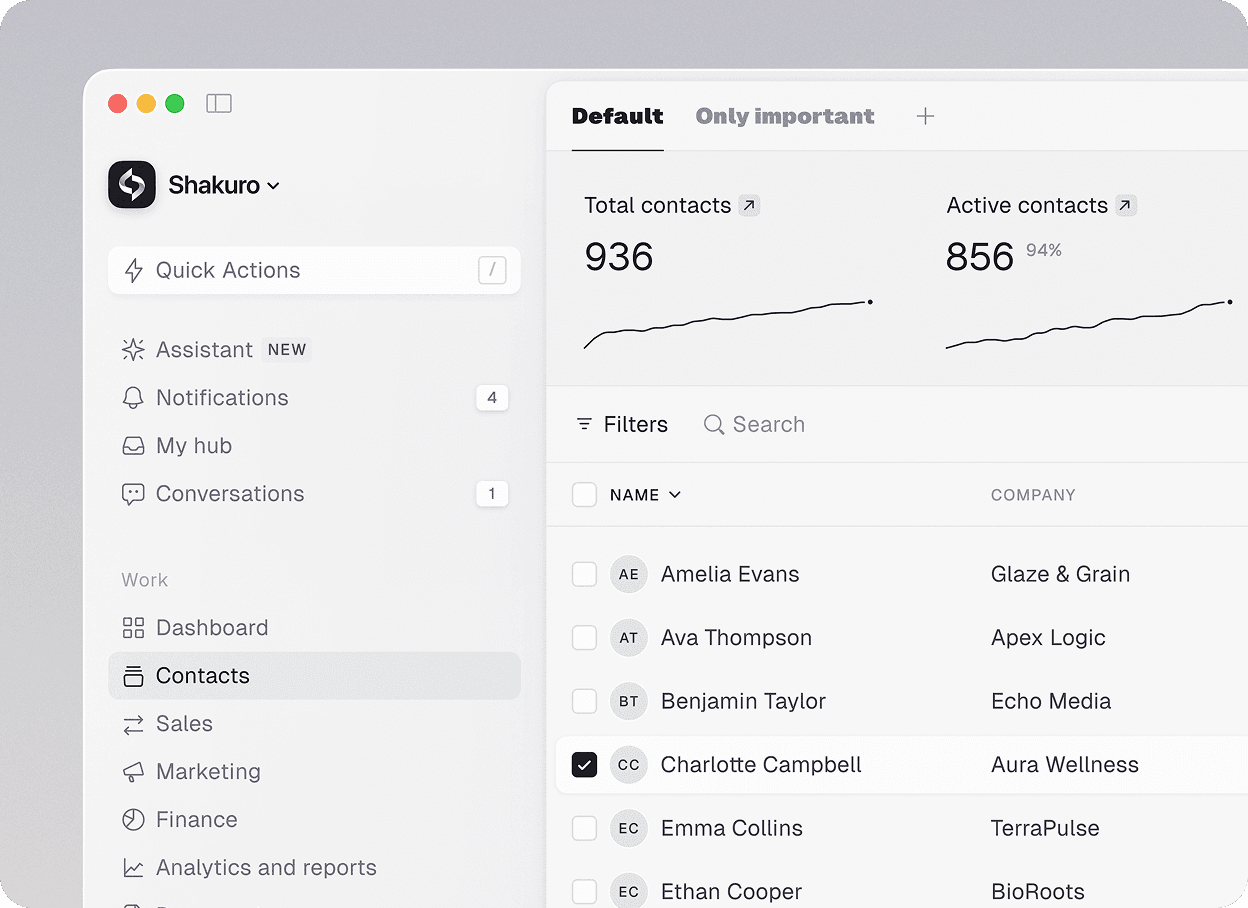The height and width of the screenshot is (908, 1248).
Task: Check the Ava Thompson row checkbox
Action: [x=584, y=638]
